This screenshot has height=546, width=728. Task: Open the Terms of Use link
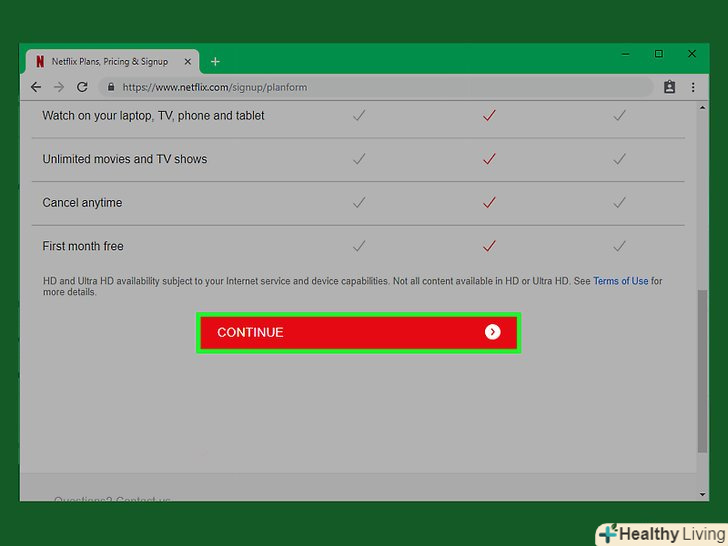[x=620, y=281]
